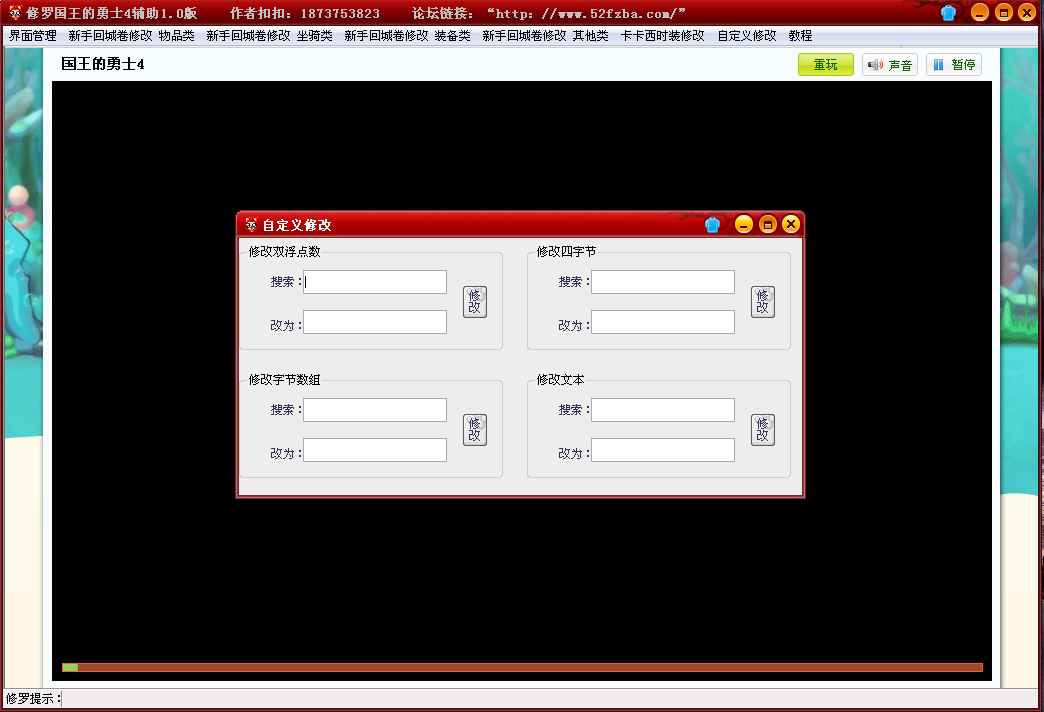The height and width of the screenshot is (712, 1044).
Task: Focus the 搜索 field under 修改文本
Action: tap(663, 410)
